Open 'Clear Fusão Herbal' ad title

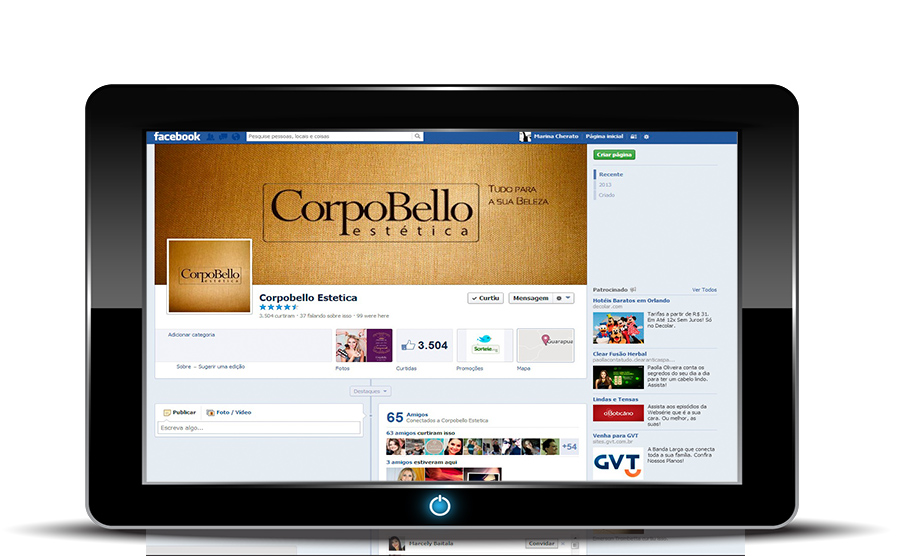point(620,354)
